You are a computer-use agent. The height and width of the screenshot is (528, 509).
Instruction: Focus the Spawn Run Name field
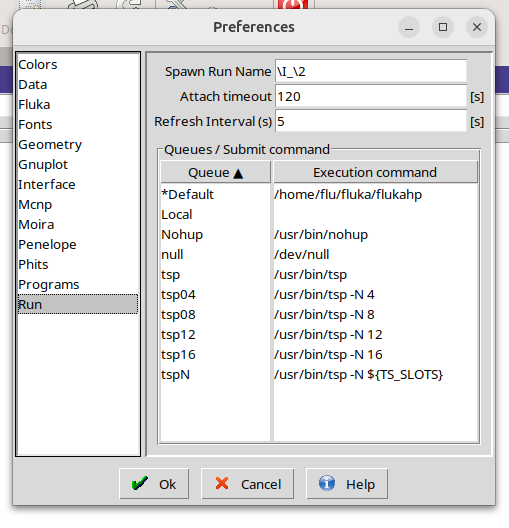371,71
